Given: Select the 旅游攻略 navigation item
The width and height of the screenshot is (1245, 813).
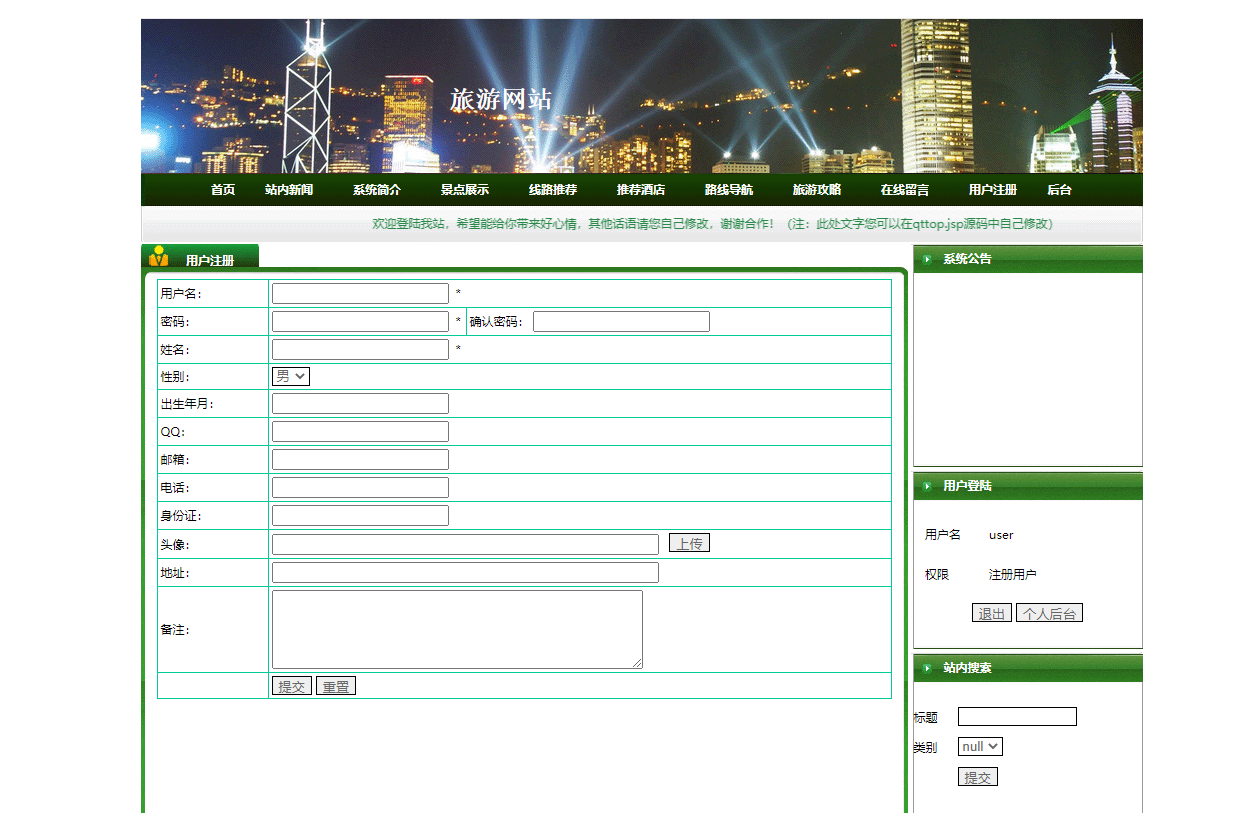Looking at the screenshot, I should (815, 189).
